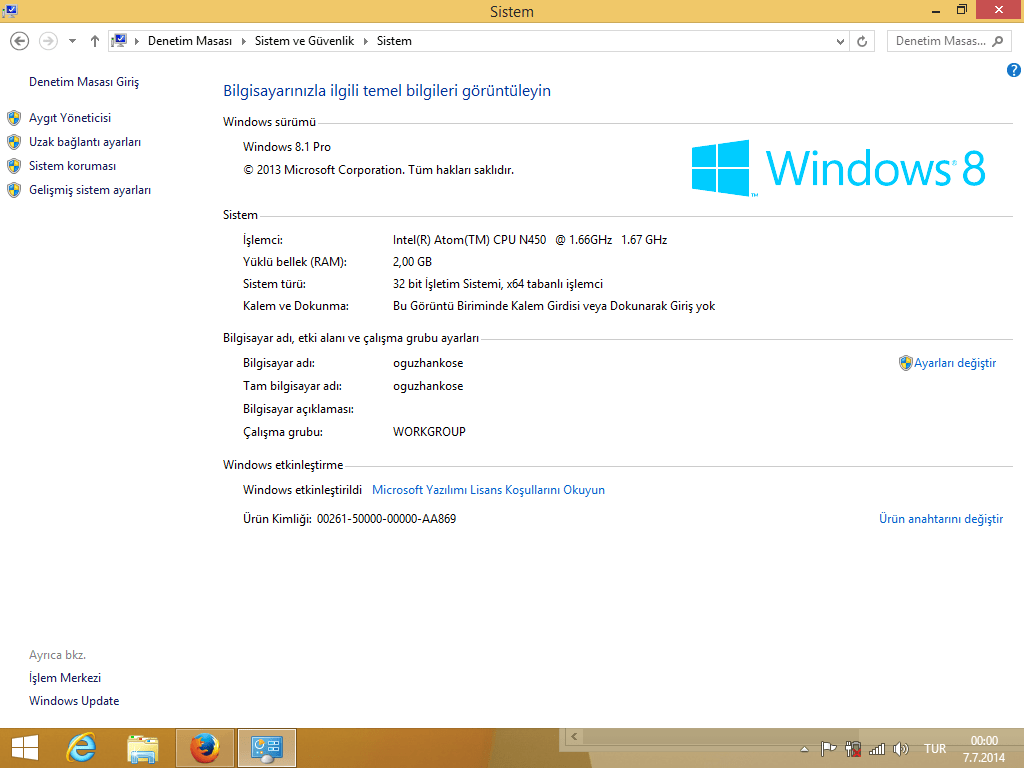
Task: Change TUR input language indicator
Action: (x=935, y=749)
